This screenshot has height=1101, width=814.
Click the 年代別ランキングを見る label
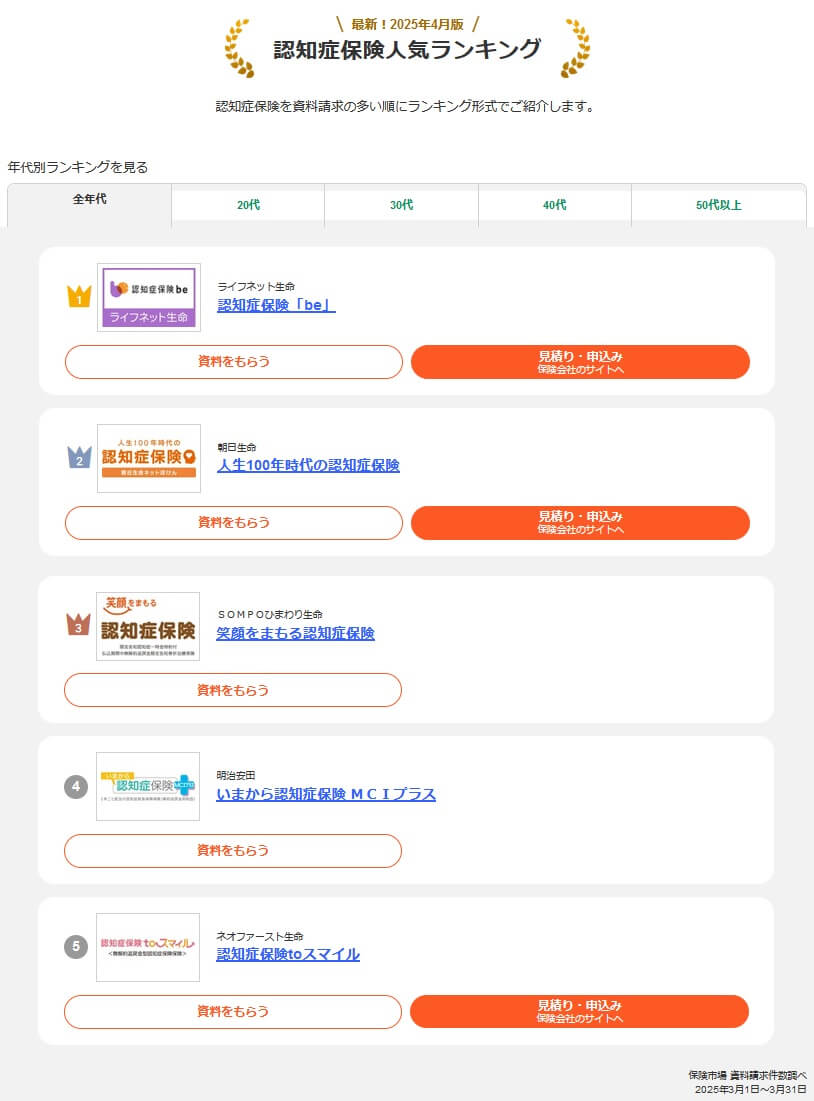(x=78, y=167)
